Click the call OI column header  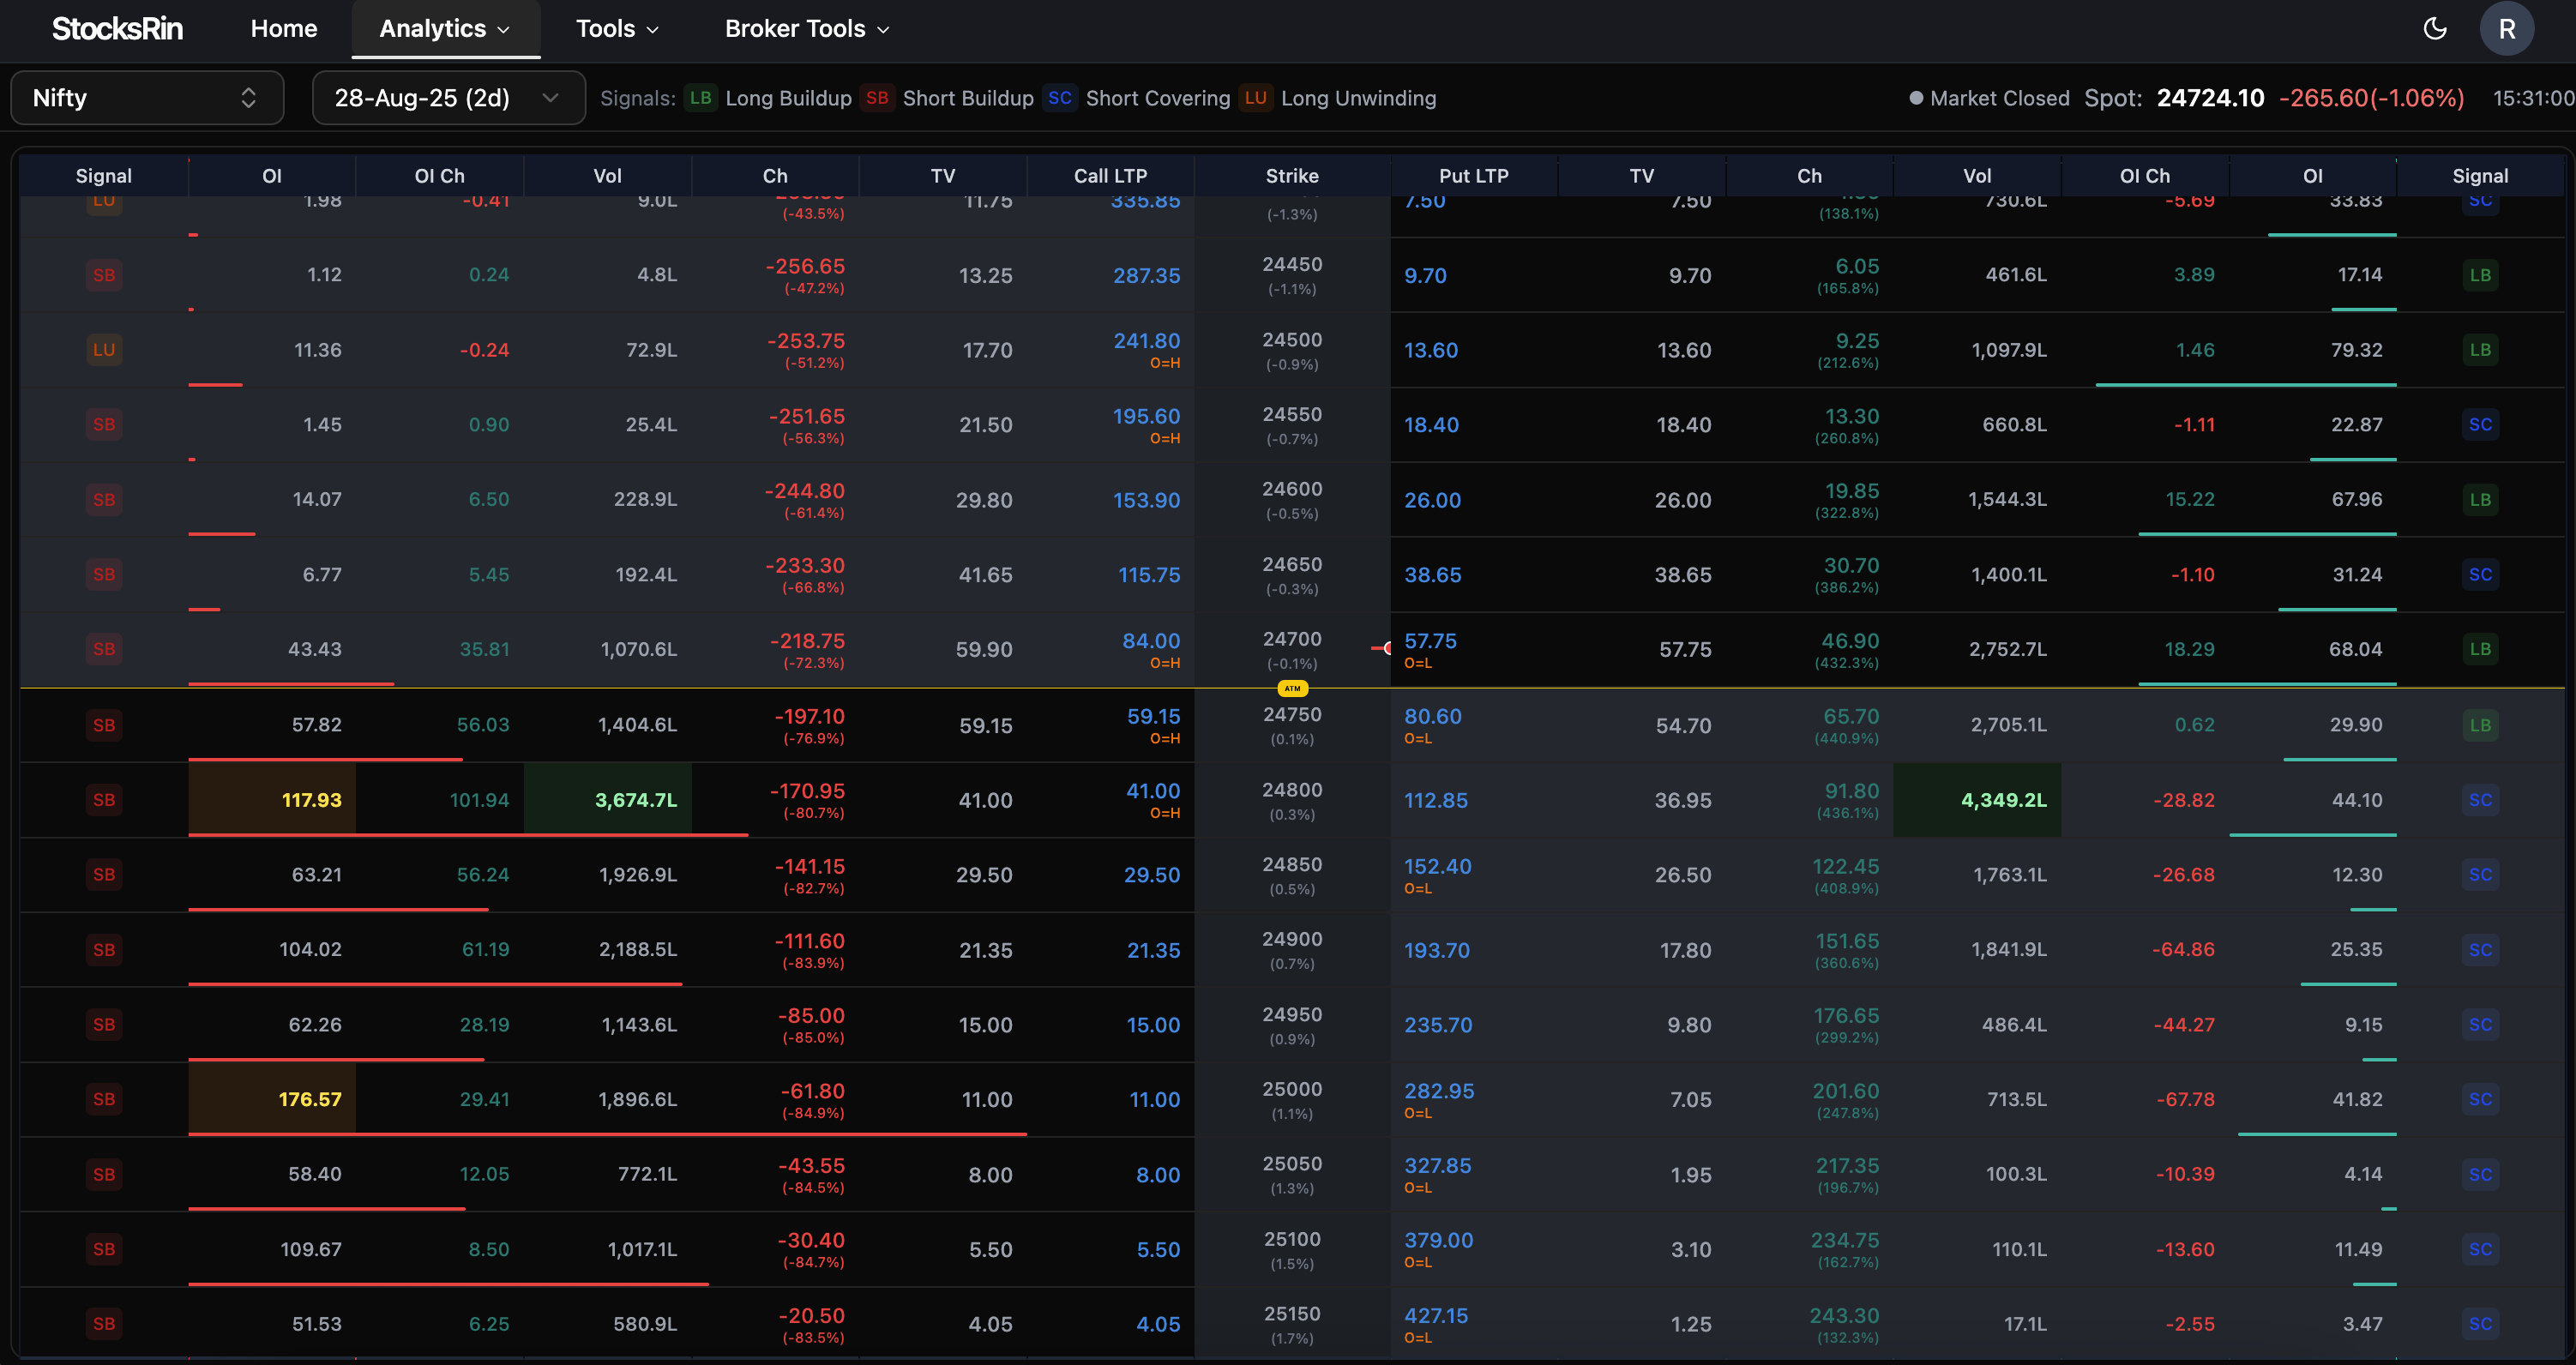[272, 176]
